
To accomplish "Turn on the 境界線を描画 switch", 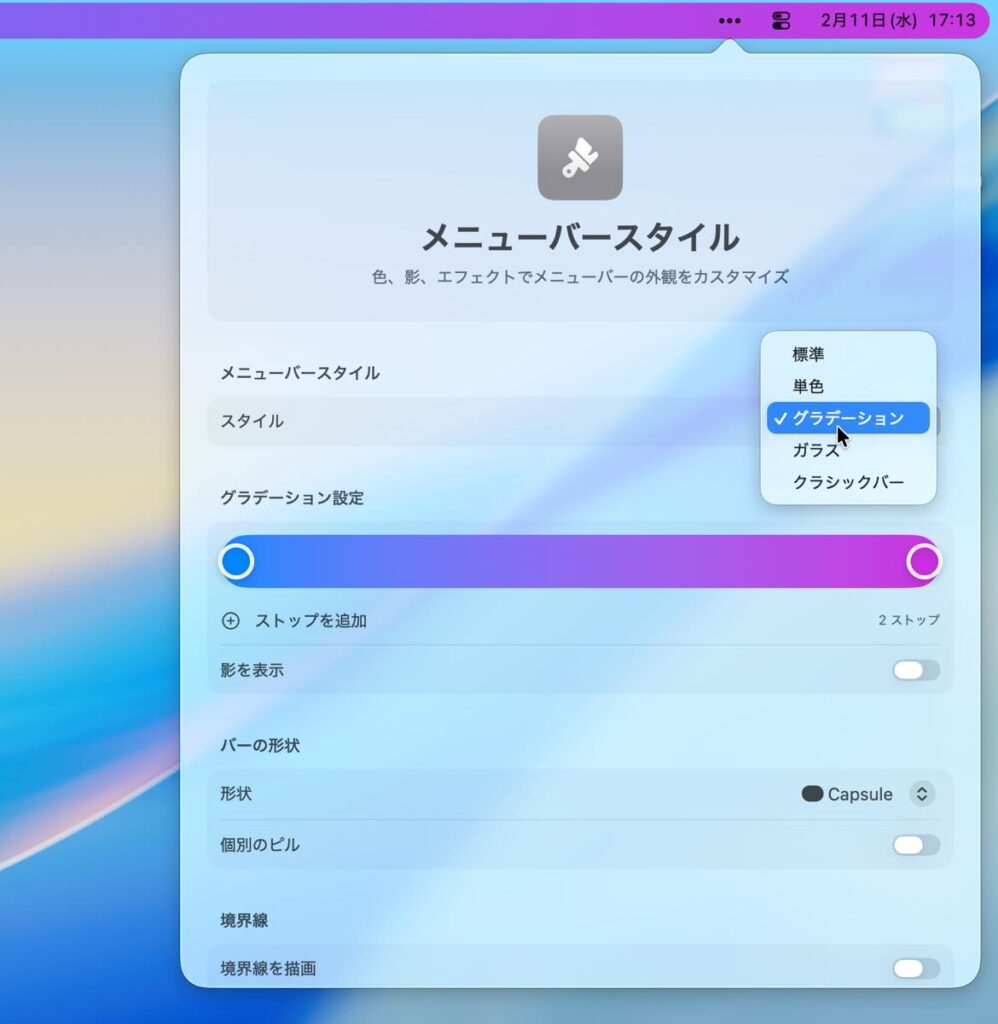I will 916,968.
